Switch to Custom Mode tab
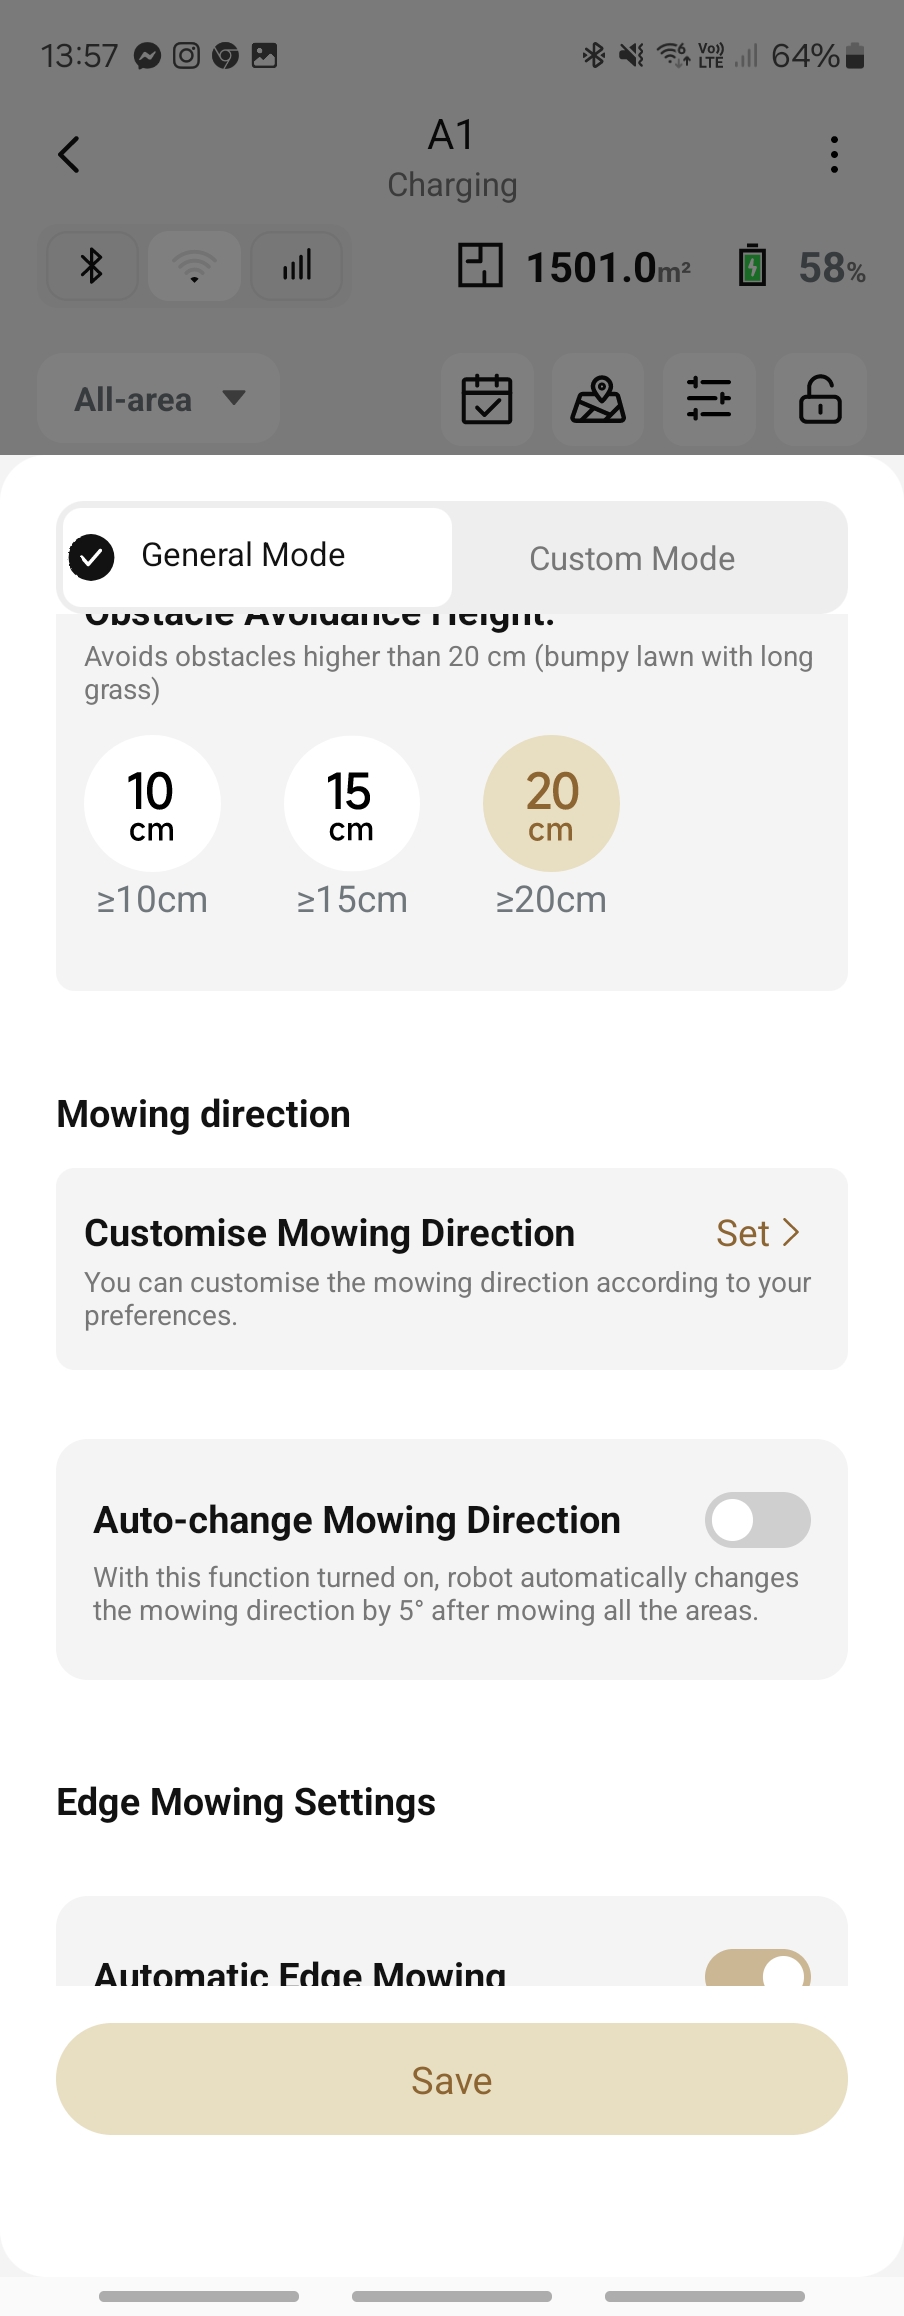This screenshot has width=904, height=2316. tap(632, 558)
